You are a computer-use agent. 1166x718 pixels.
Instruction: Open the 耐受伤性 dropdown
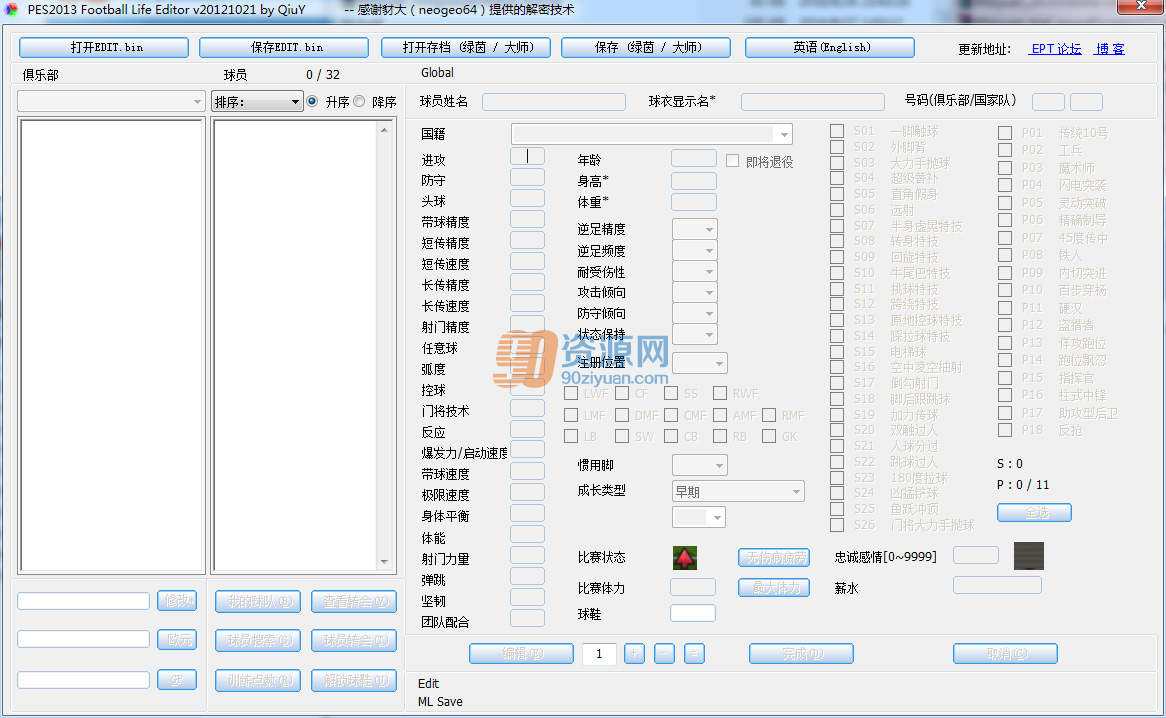click(x=695, y=271)
